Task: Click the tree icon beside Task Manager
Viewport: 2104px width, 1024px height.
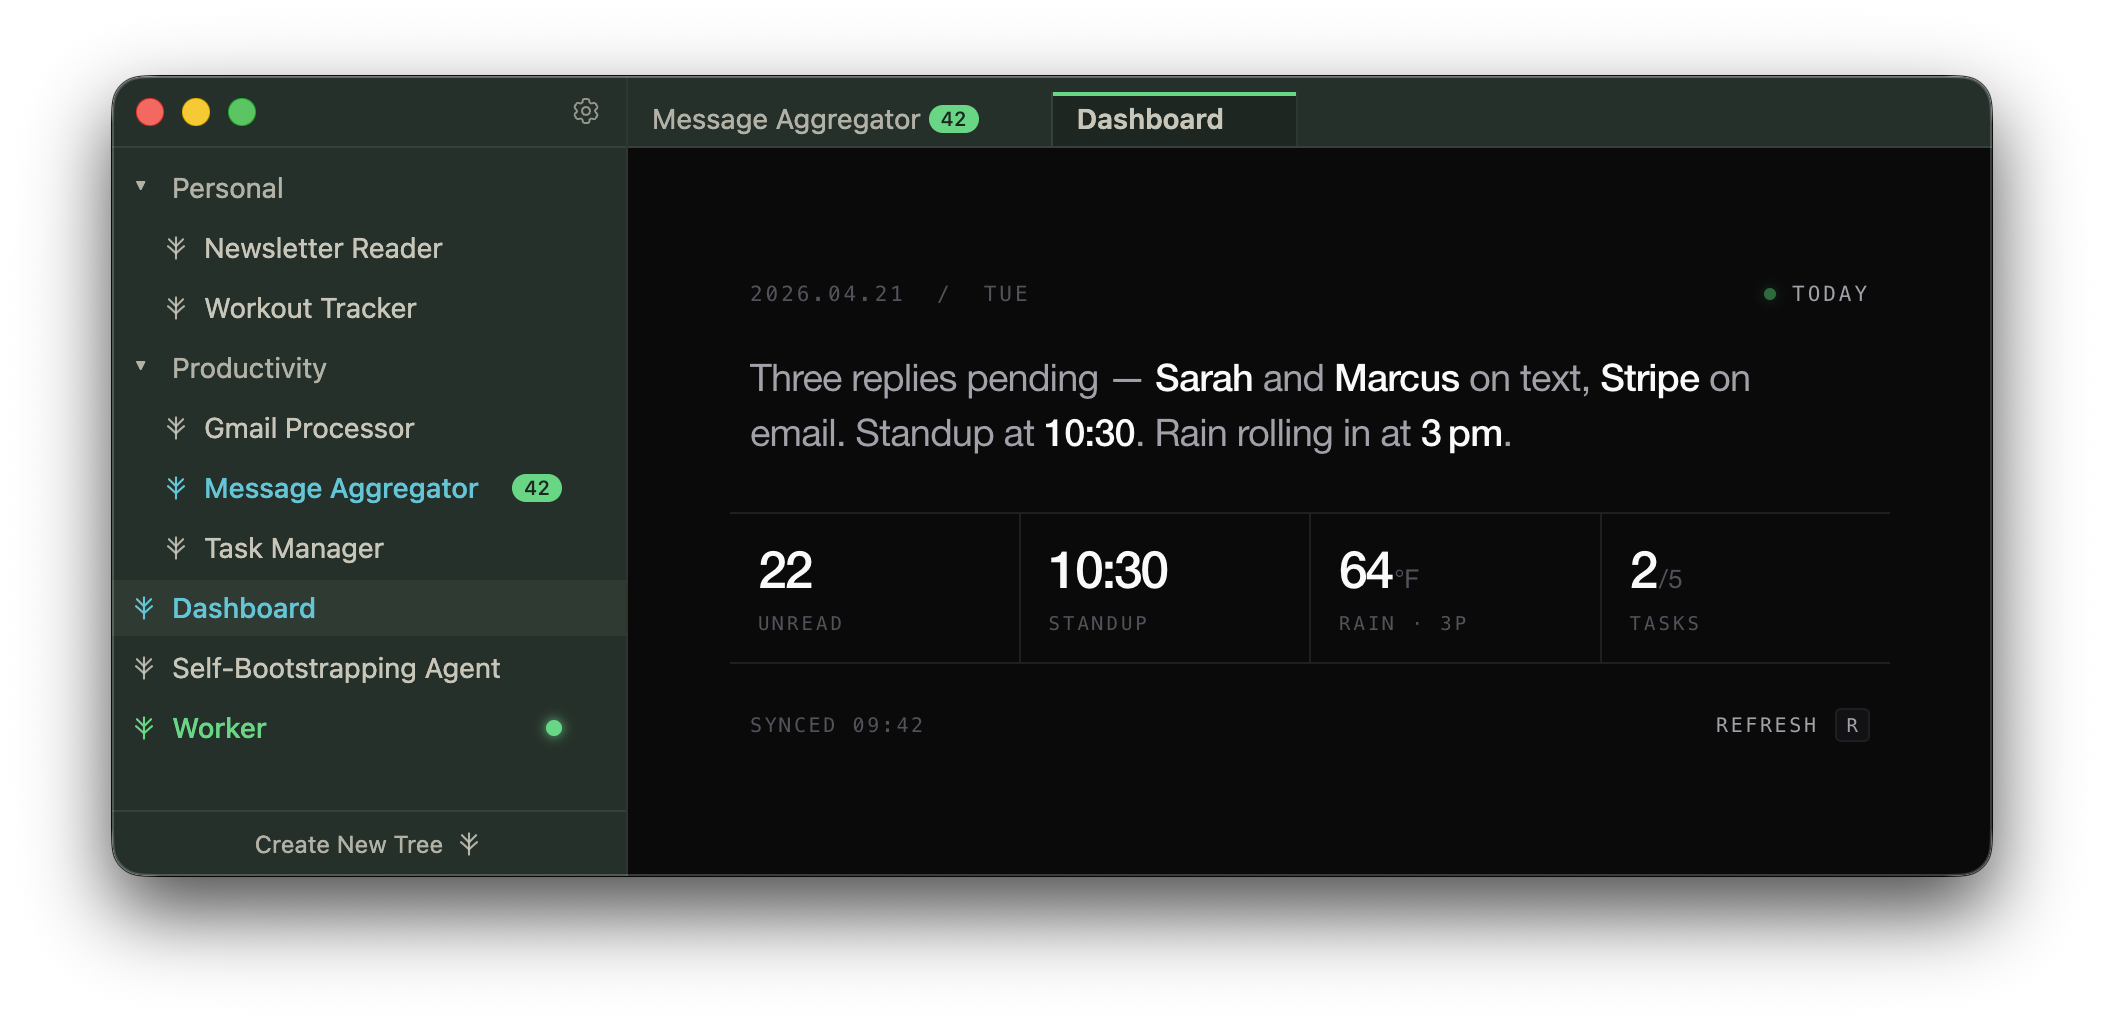Action: click(176, 547)
